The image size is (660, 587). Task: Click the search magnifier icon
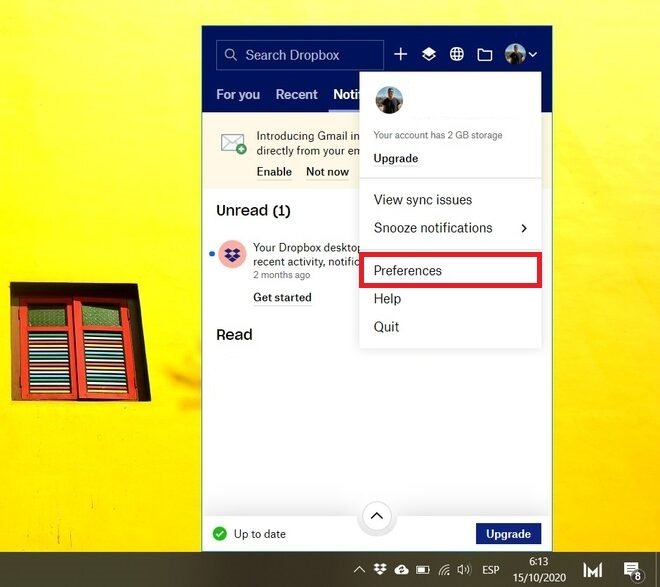(x=230, y=55)
